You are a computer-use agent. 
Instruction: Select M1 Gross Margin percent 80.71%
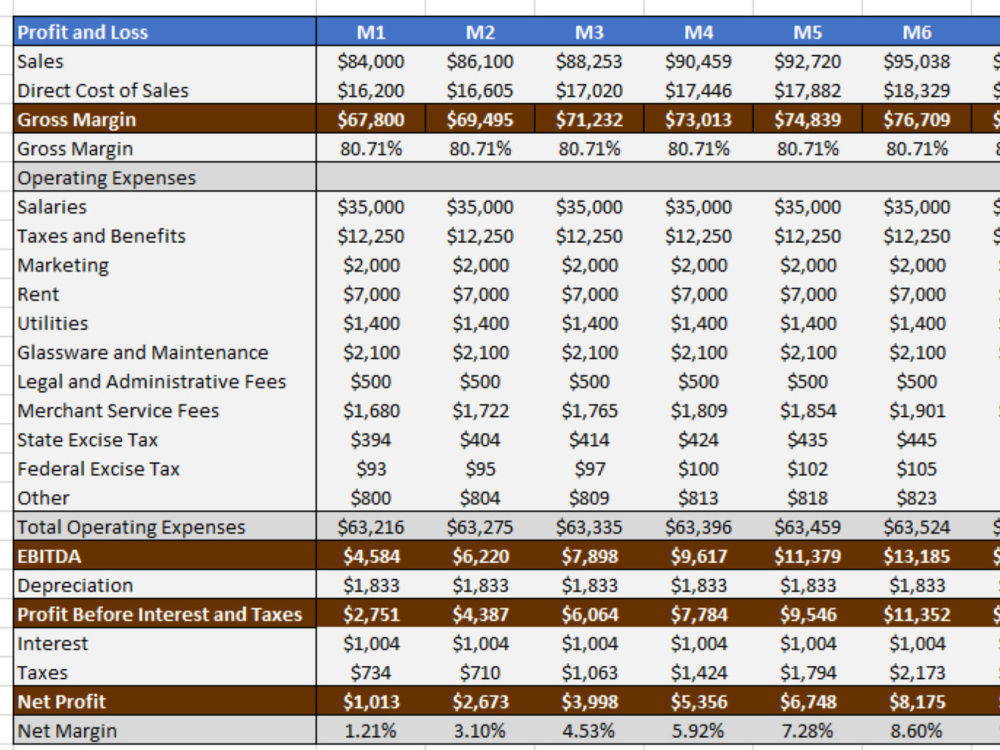[371, 149]
